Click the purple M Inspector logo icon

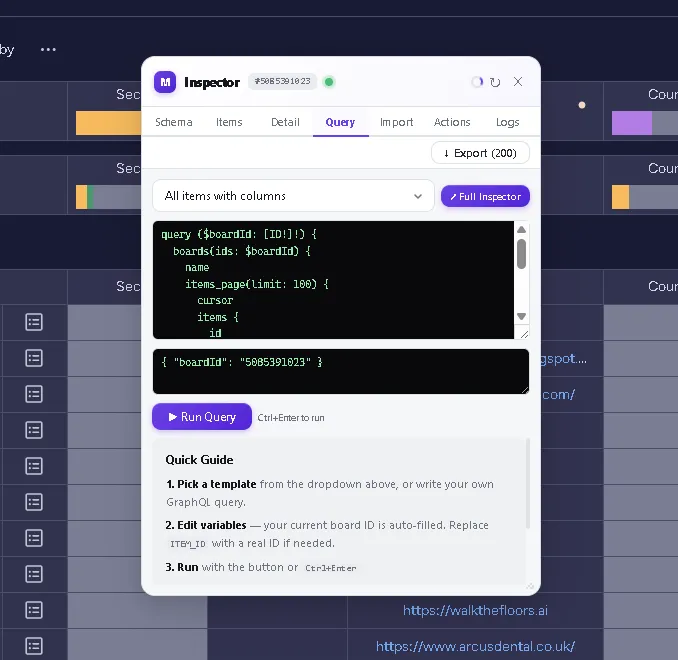[x=165, y=82]
